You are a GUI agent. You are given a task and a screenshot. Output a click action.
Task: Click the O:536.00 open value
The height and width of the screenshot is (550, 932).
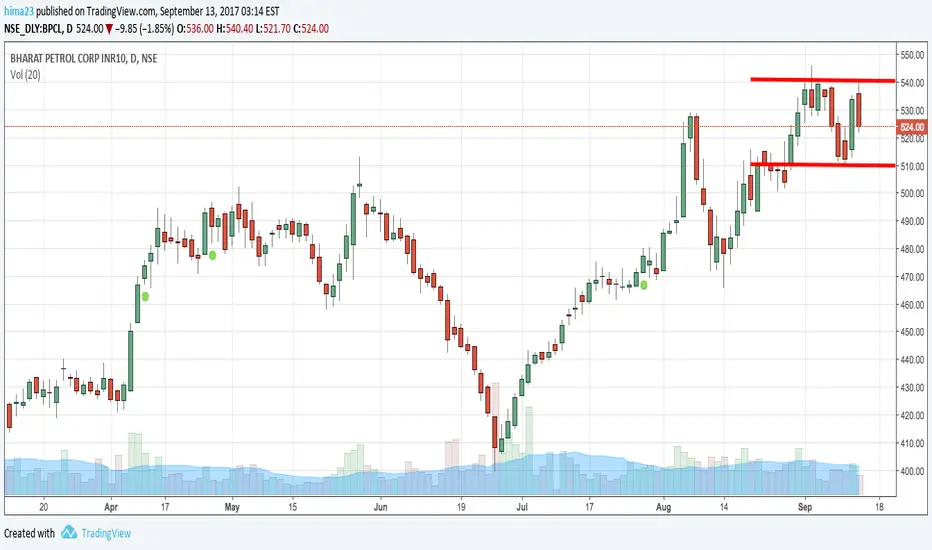[x=196, y=29]
